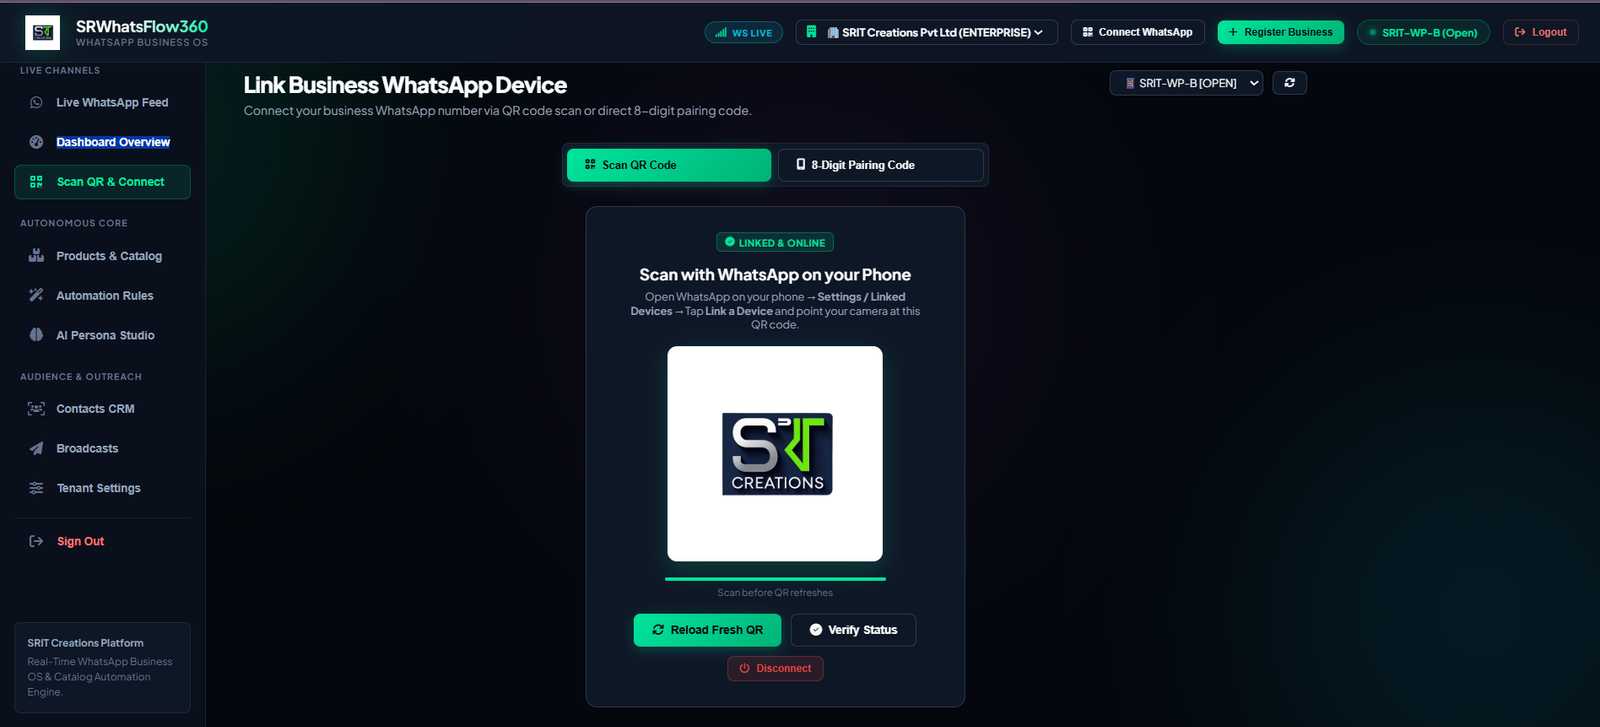Click the SRIT Creations QR image
Viewport: 1600px width, 727px height.
coord(775,454)
